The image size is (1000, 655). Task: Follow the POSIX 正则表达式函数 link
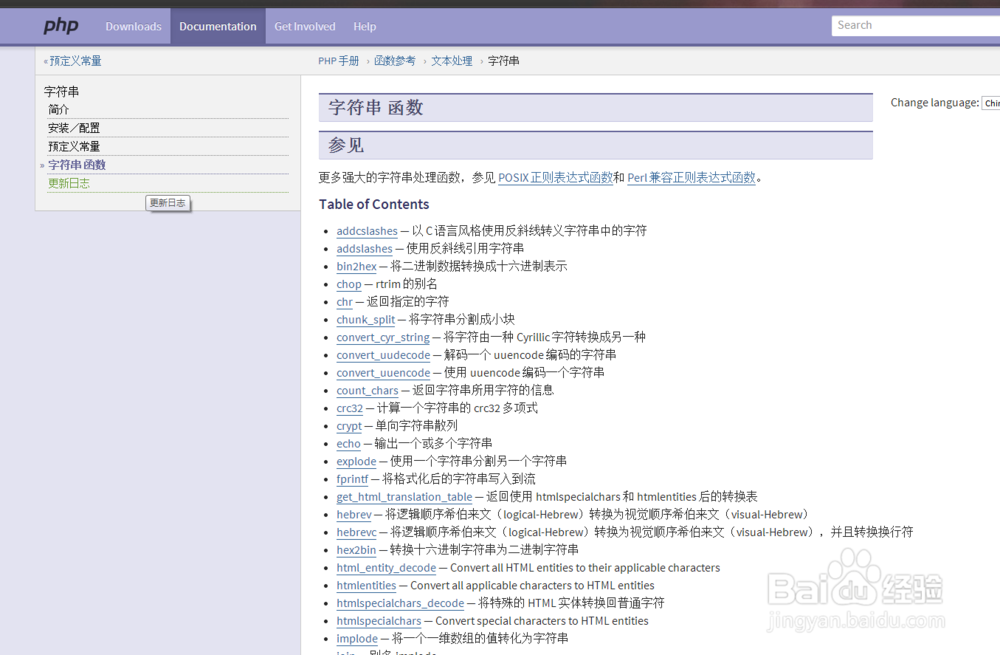[x=555, y=178]
